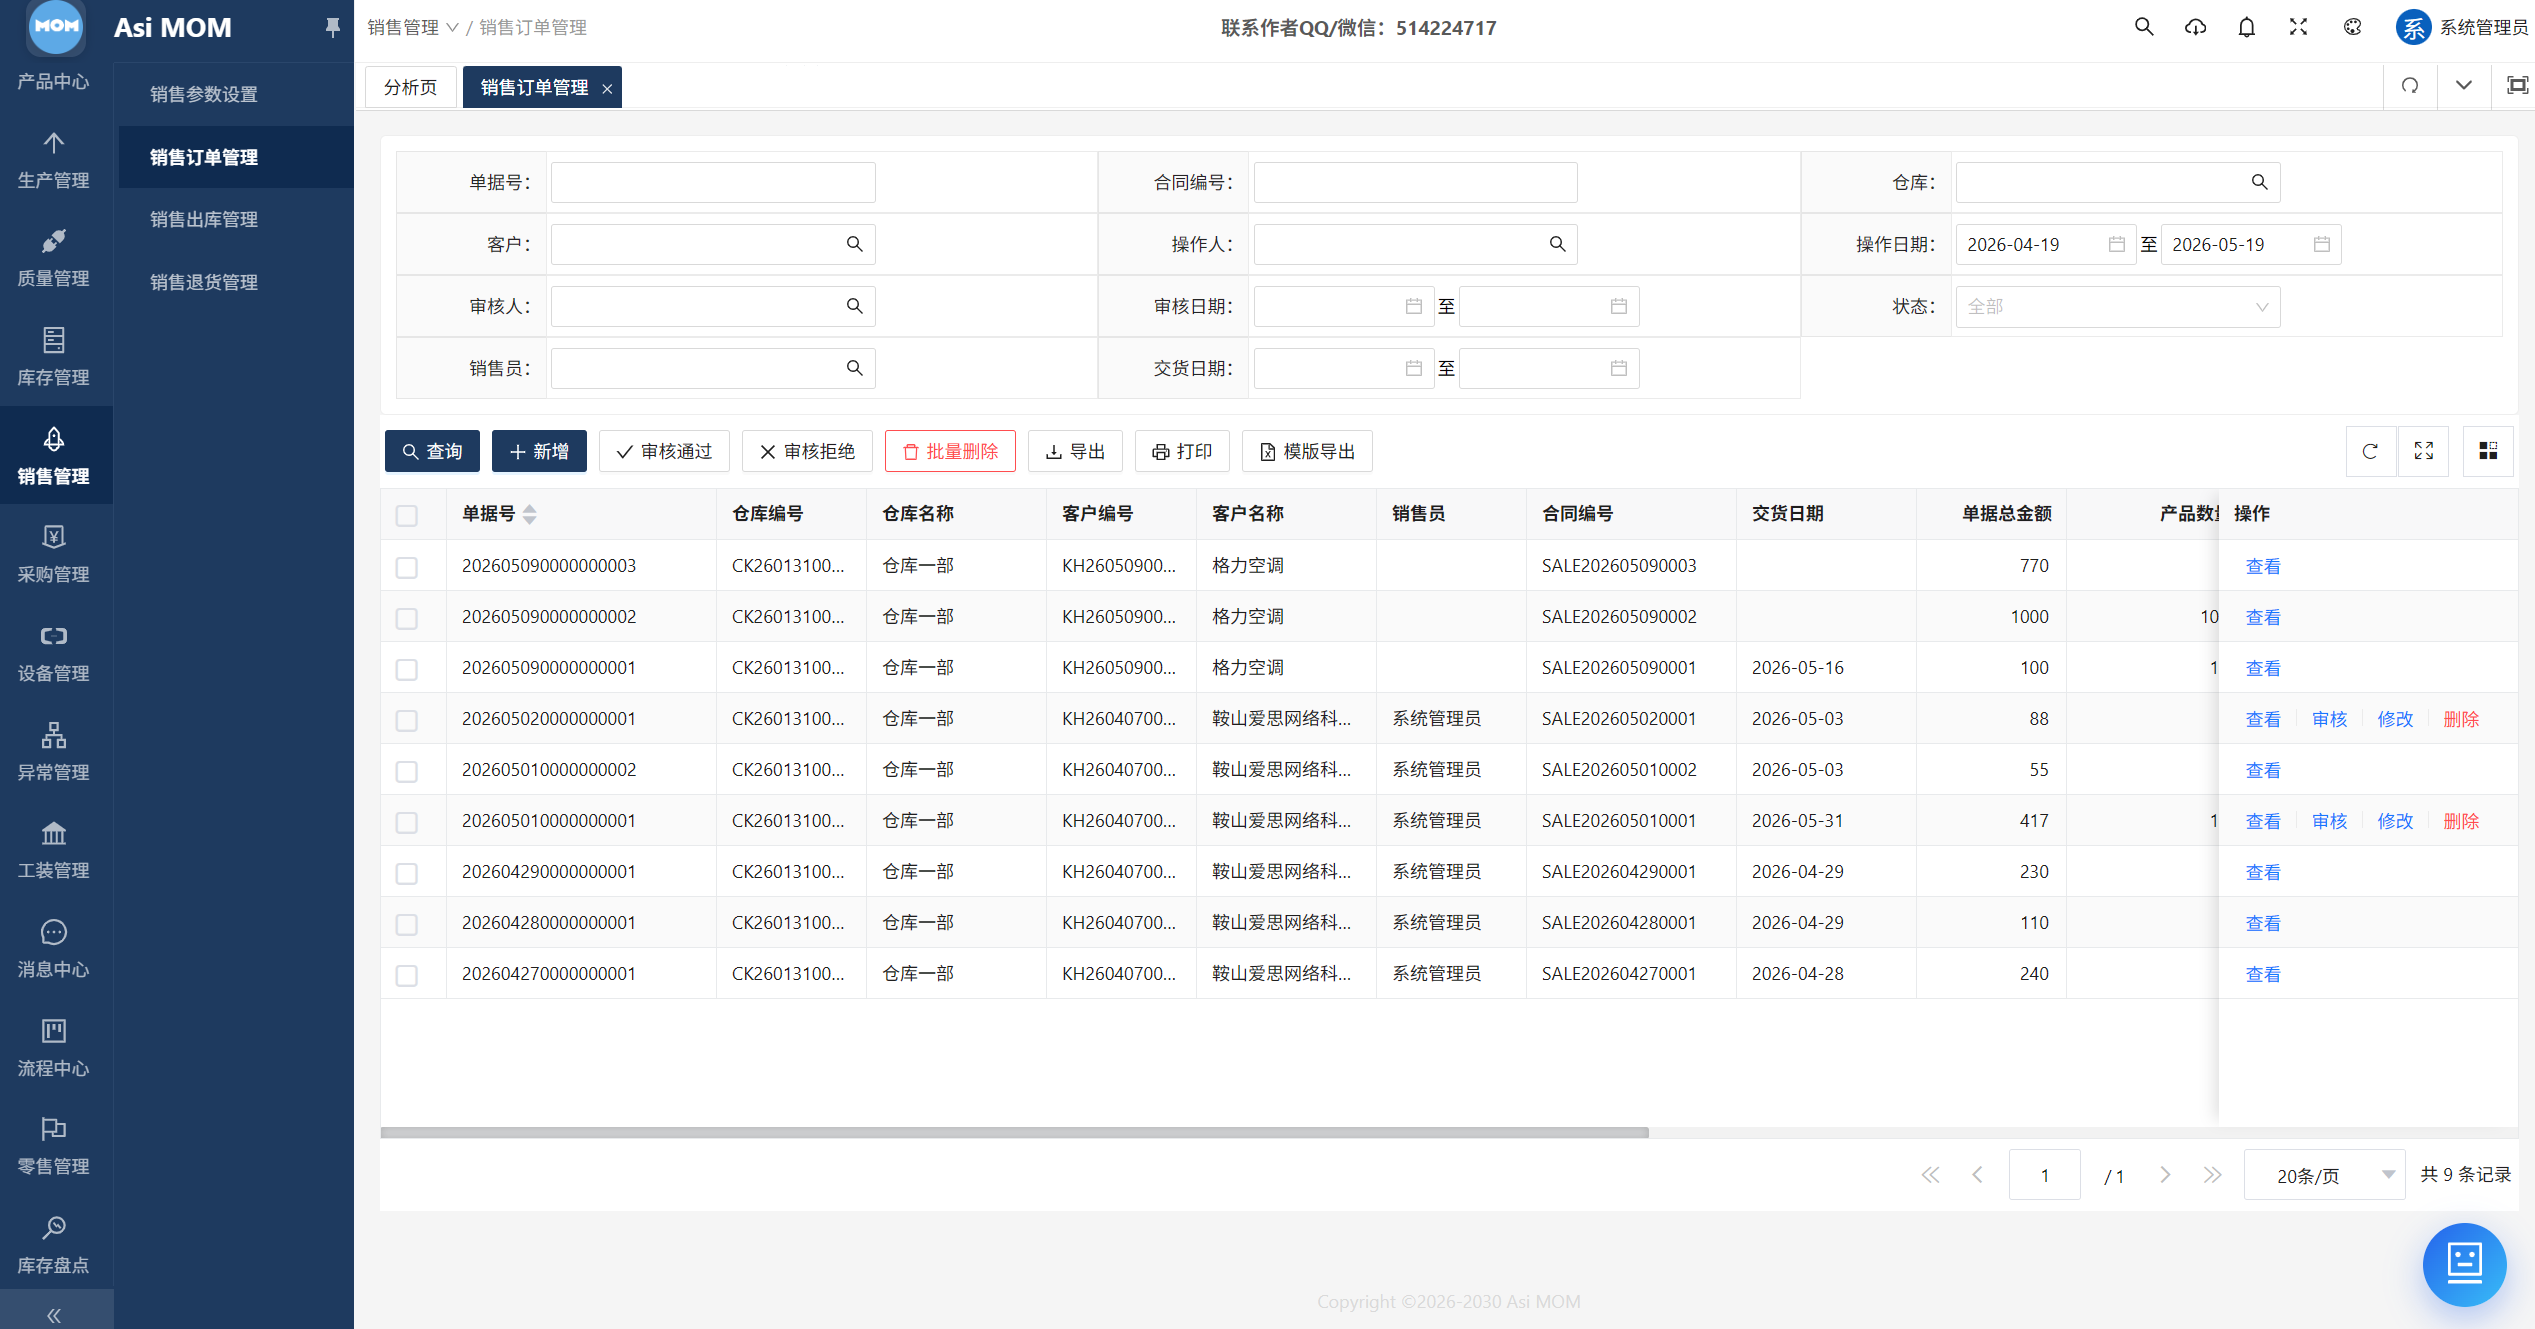
Task: Click the 合同编号 input field
Action: (1416, 182)
